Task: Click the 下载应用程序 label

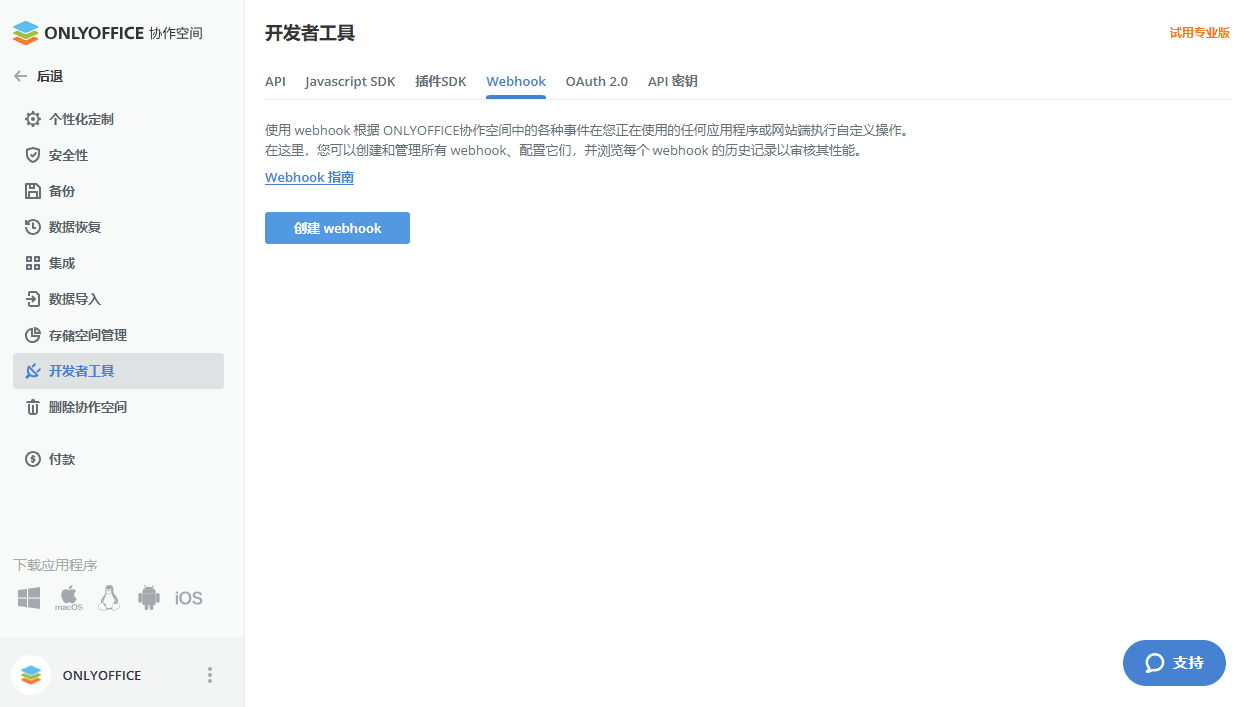Action: click(x=55, y=565)
